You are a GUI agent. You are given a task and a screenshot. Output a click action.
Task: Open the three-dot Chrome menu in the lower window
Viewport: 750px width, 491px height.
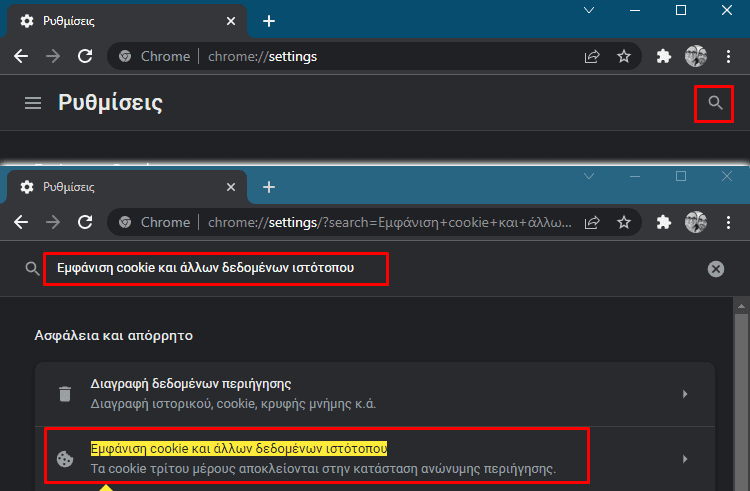[x=728, y=222]
